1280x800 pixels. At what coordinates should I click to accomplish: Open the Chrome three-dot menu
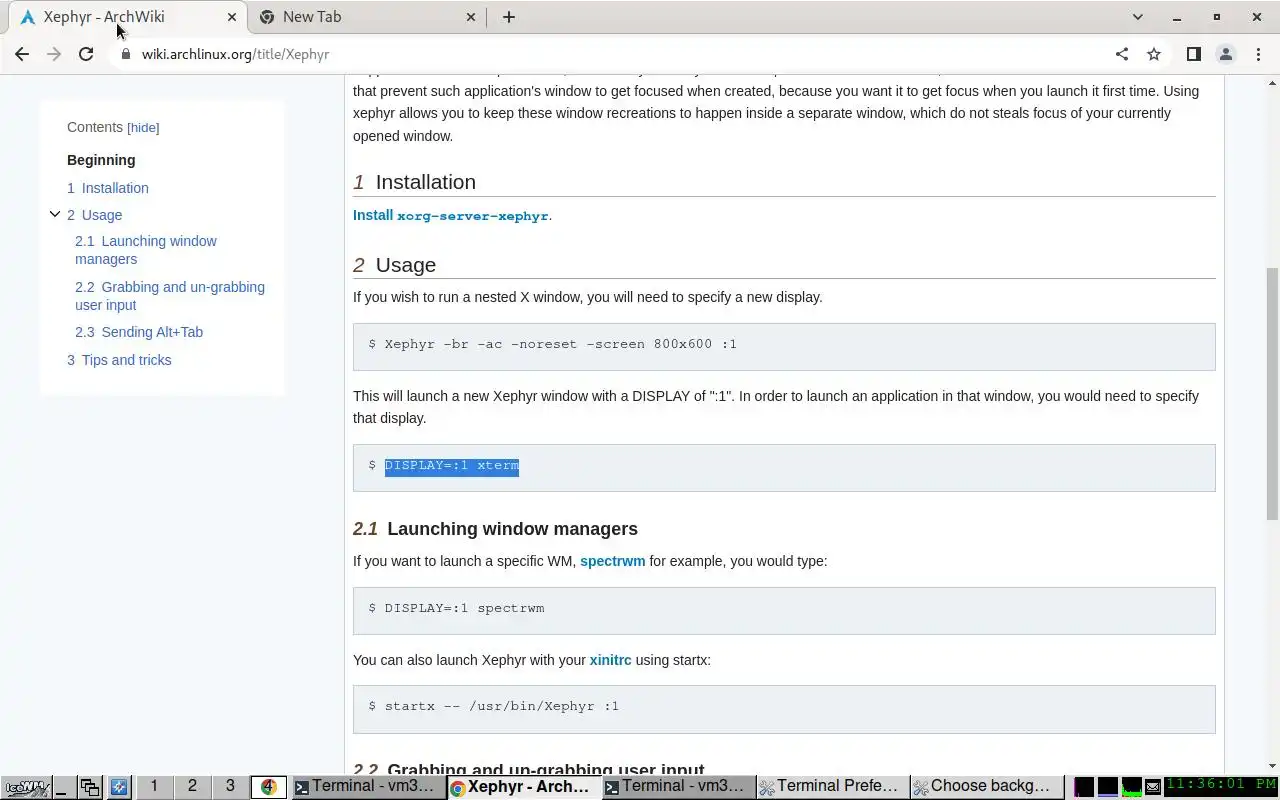pyautogui.click(x=1258, y=54)
